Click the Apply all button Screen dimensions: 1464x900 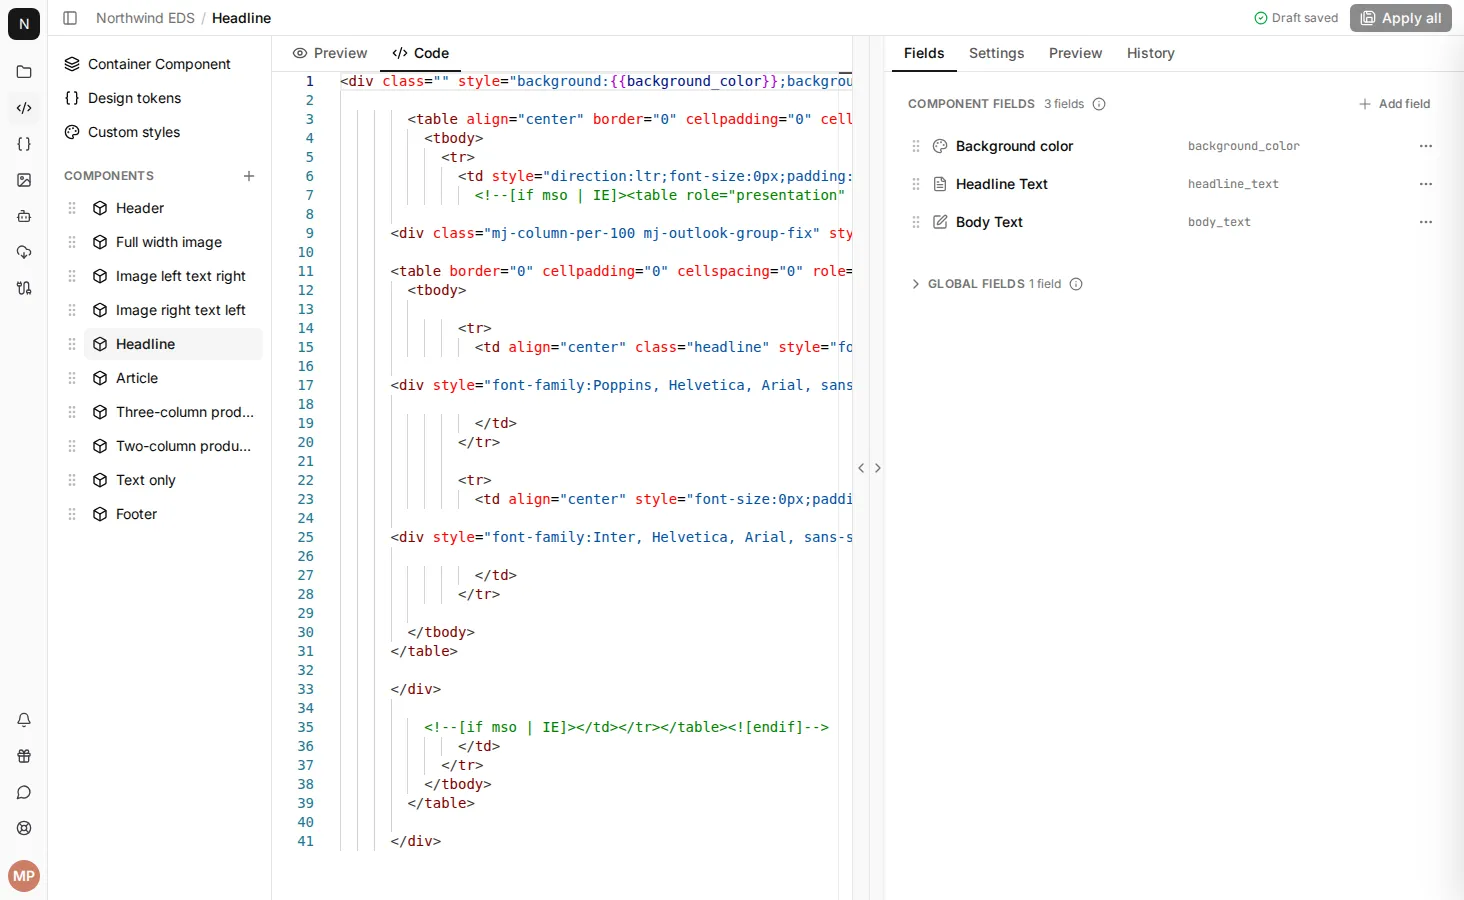click(1400, 18)
